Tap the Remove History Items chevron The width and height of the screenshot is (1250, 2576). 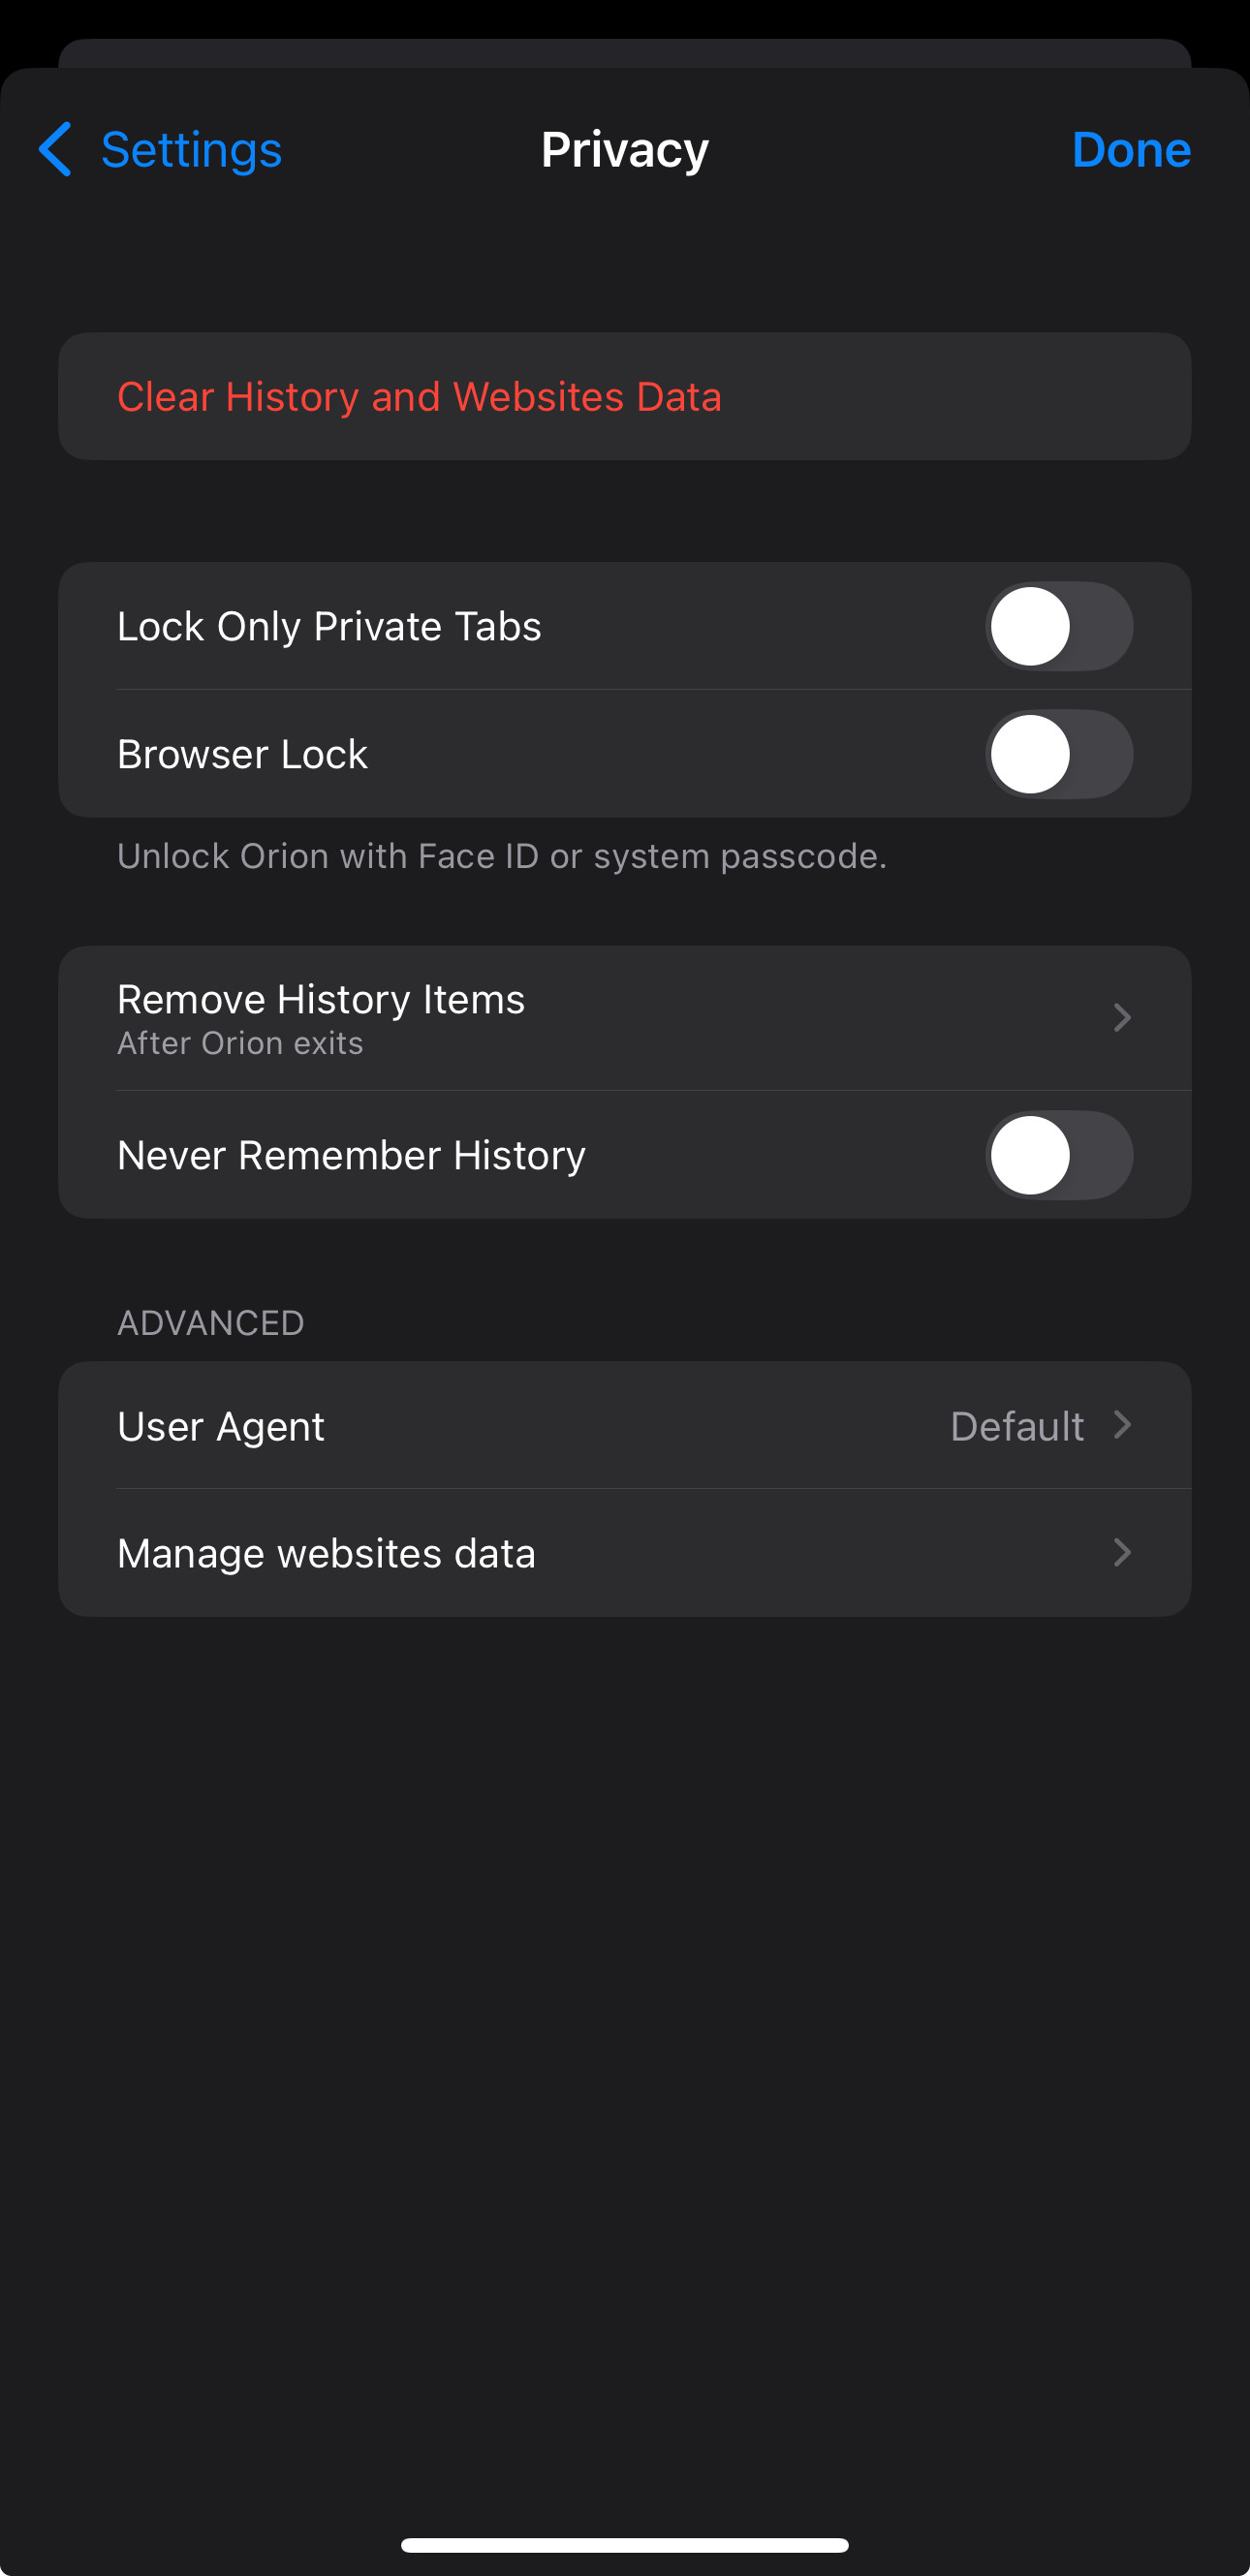(1122, 1018)
